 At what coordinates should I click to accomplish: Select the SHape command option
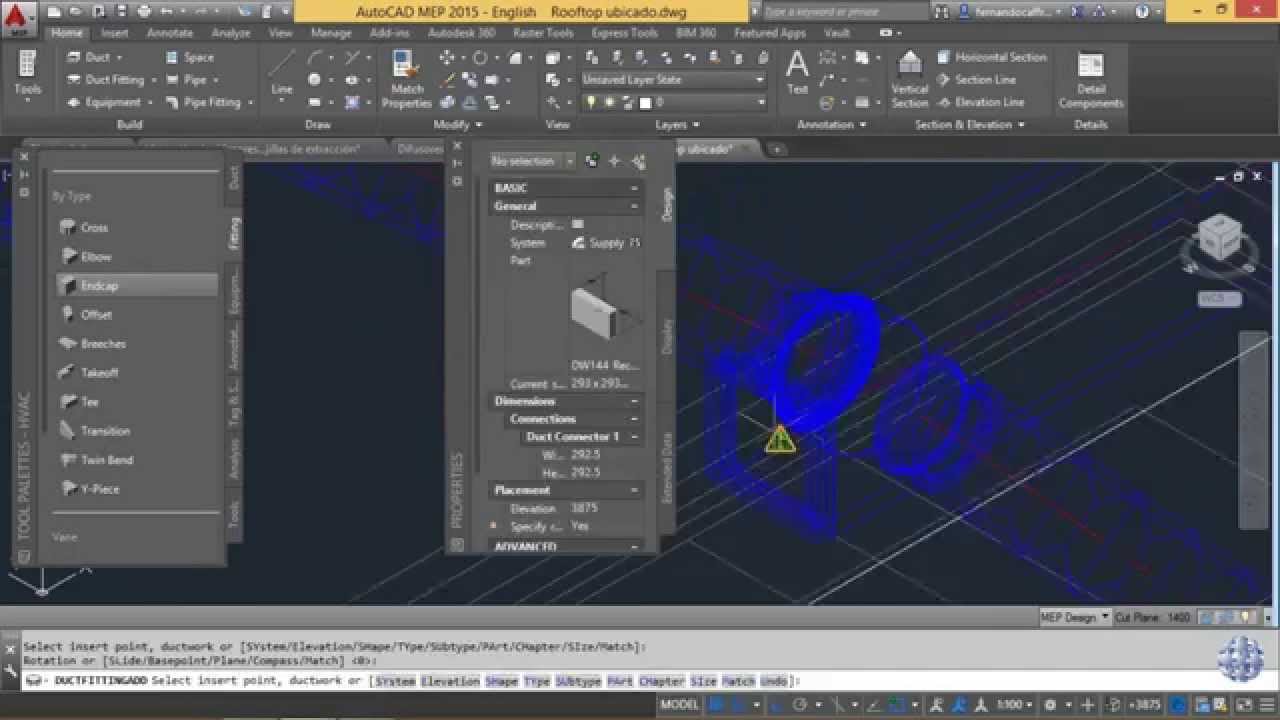click(x=501, y=681)
